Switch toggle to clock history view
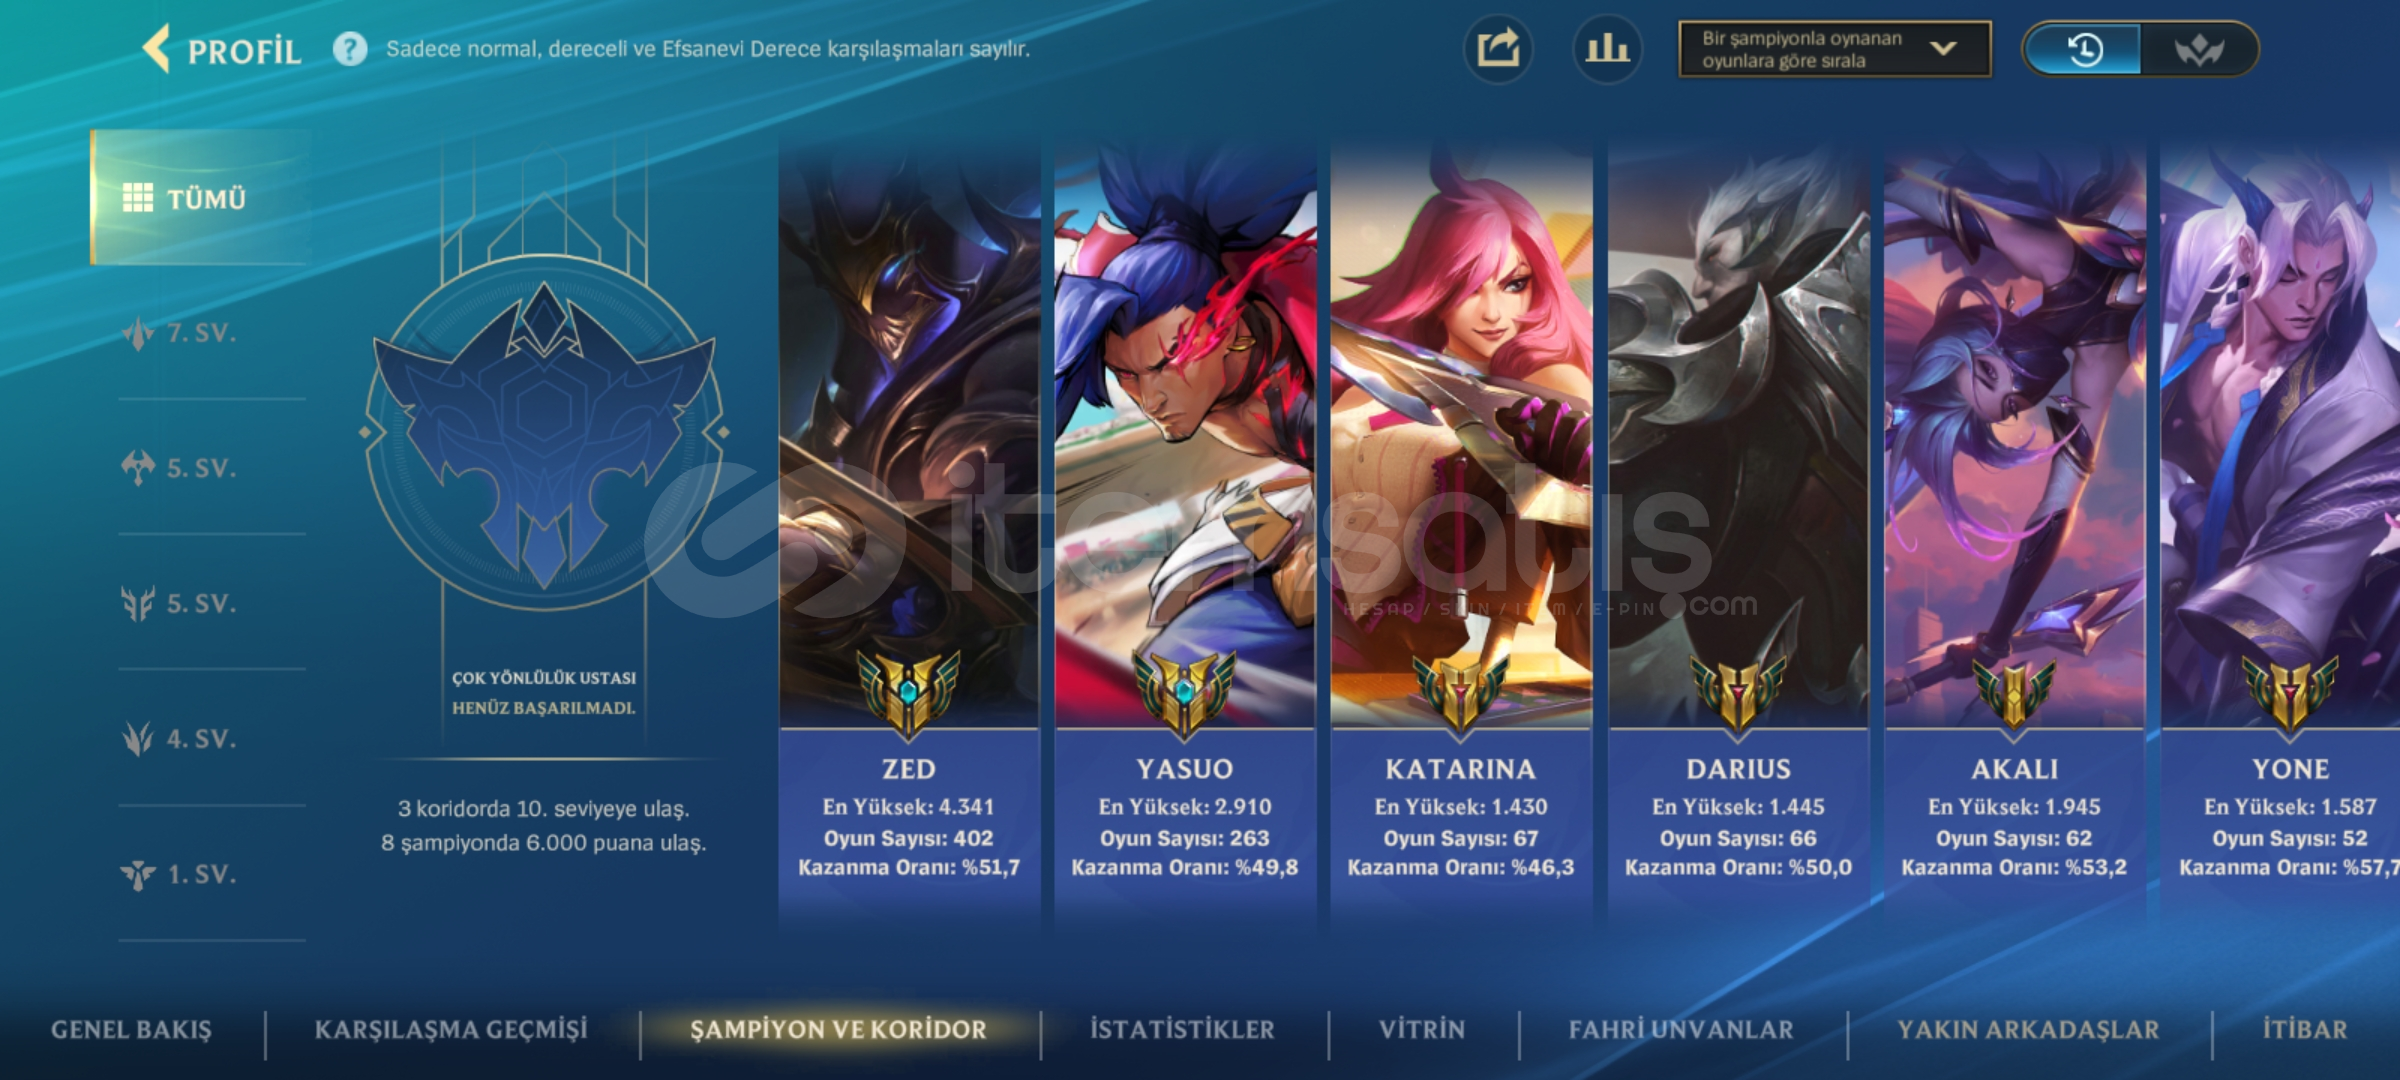The width and height of the screenshot is (2400, 1080). point(2084,49)
